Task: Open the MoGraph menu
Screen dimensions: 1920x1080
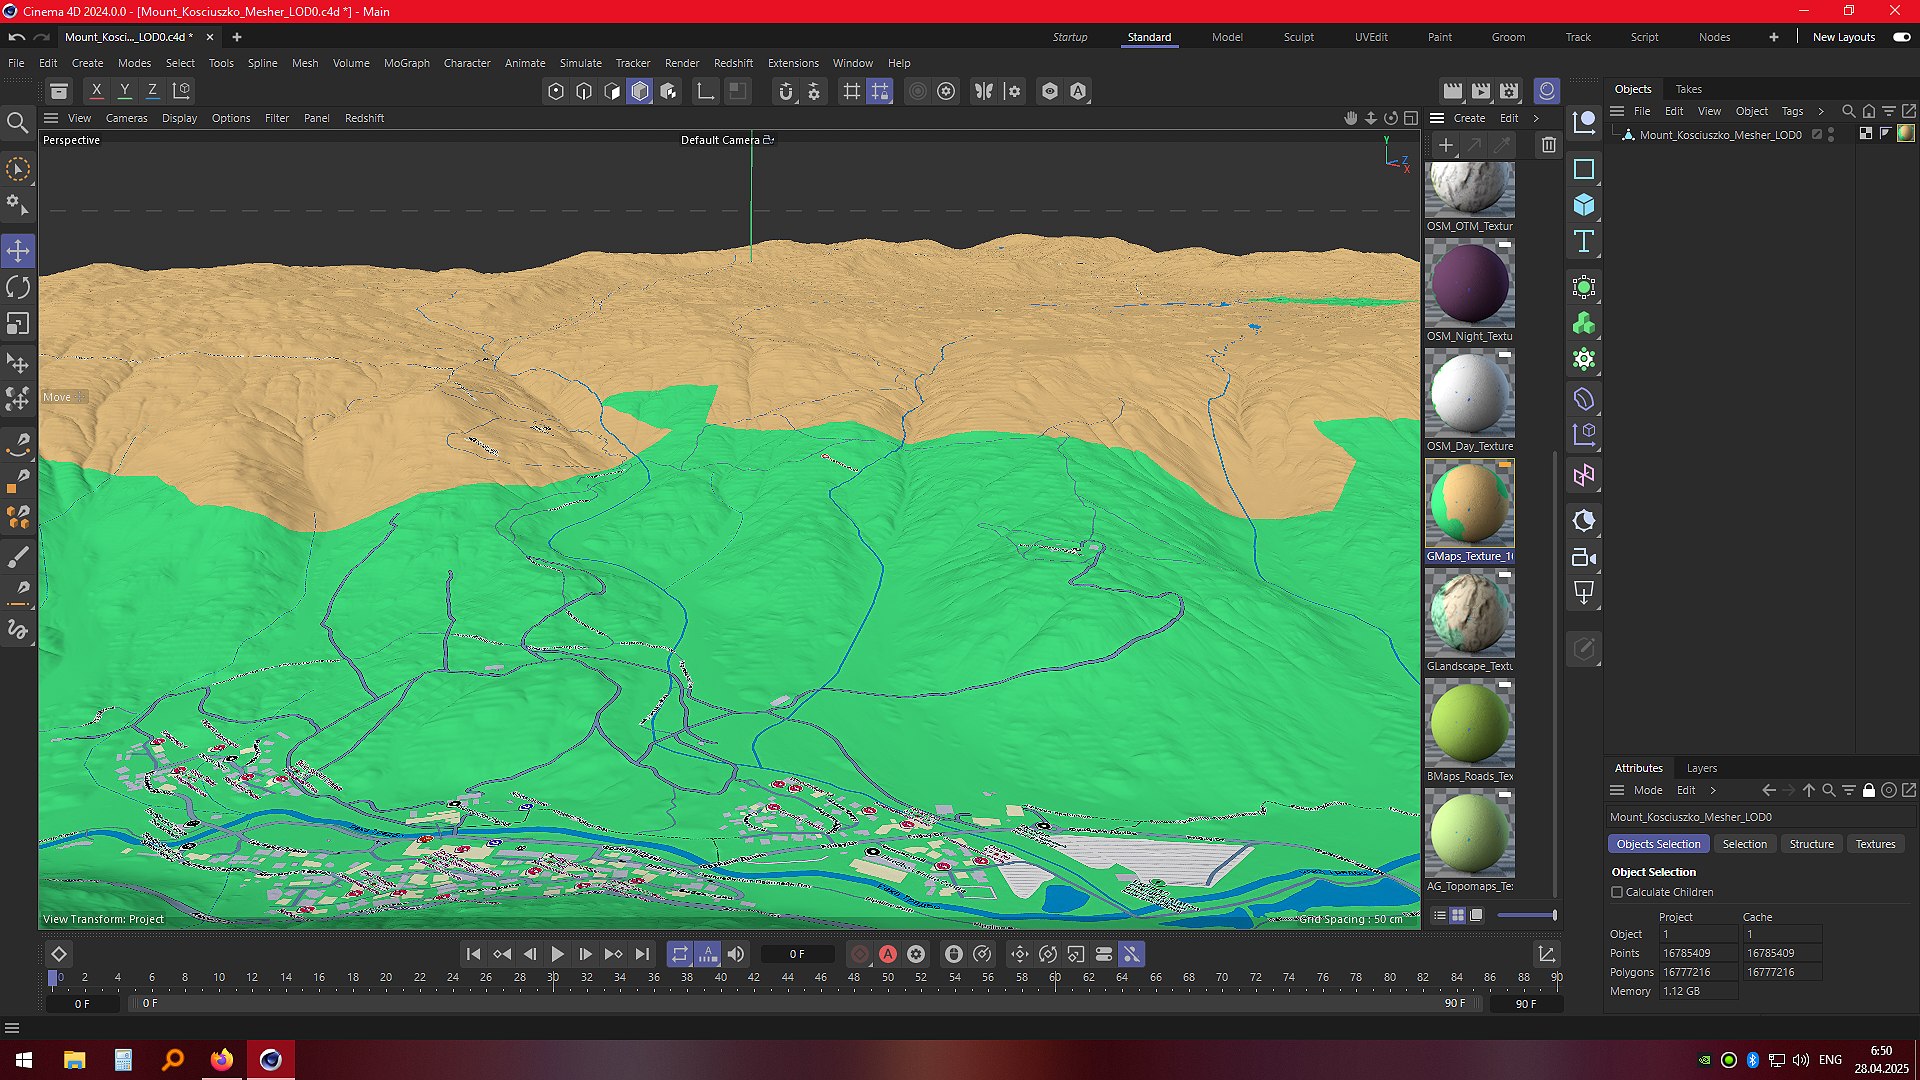Action: [x=406, y=63]
